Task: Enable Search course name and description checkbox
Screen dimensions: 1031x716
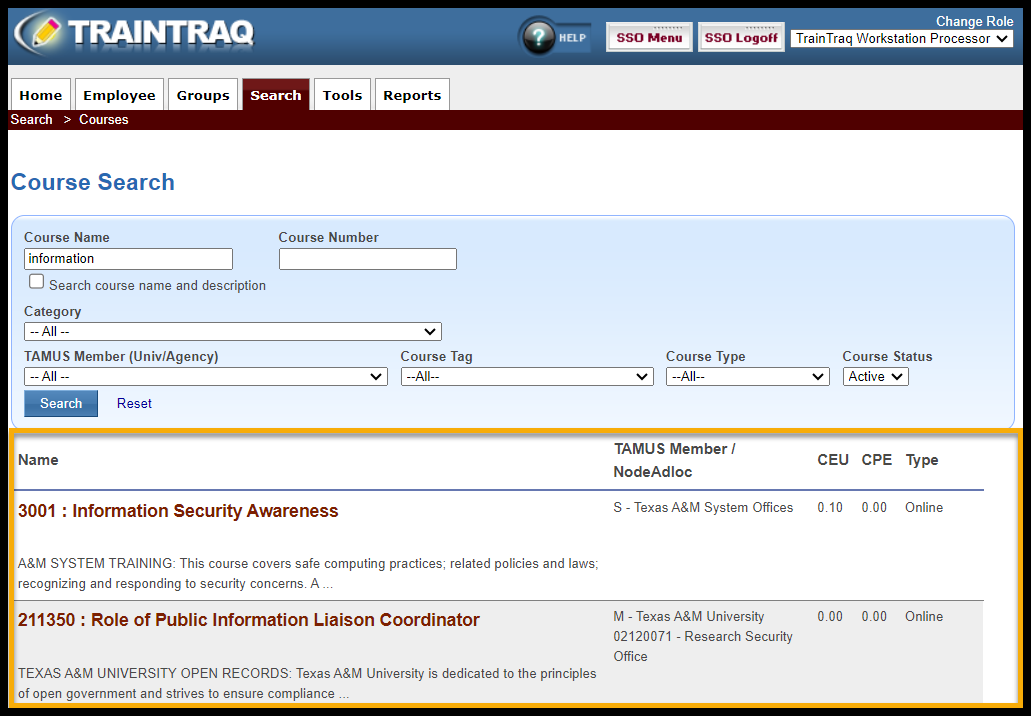Action: tap(37, 282)
